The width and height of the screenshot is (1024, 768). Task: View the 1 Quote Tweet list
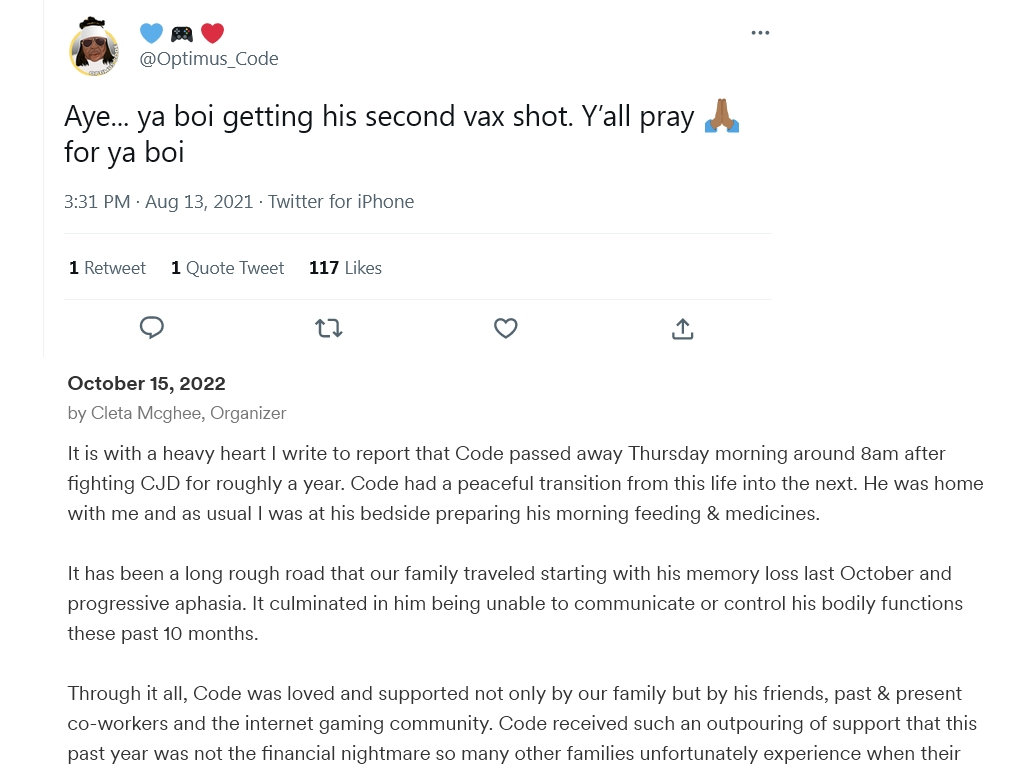[228, 268]
